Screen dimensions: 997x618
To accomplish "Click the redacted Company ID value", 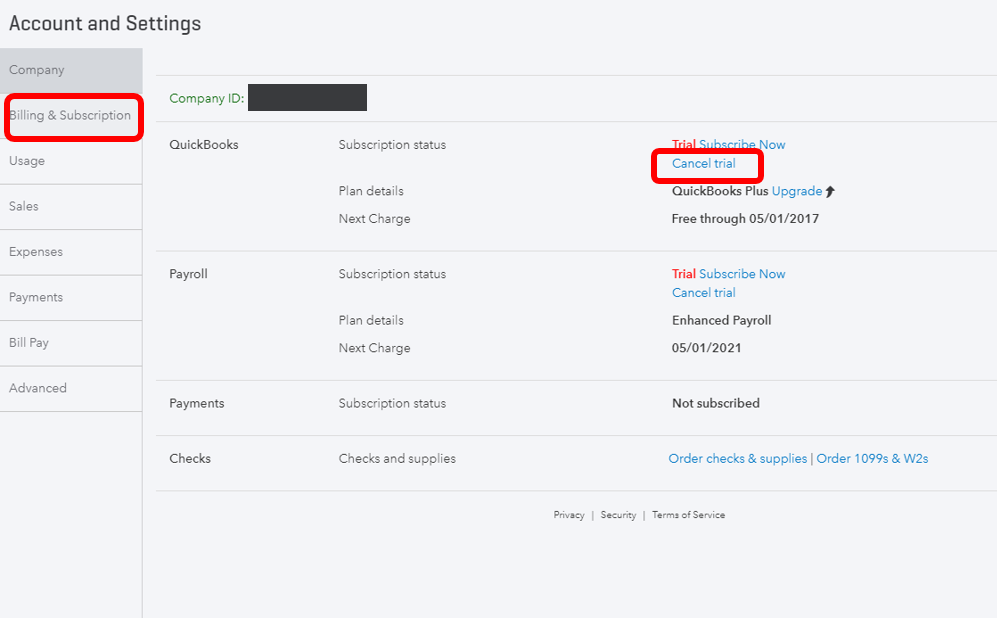I will click(307, 98).
